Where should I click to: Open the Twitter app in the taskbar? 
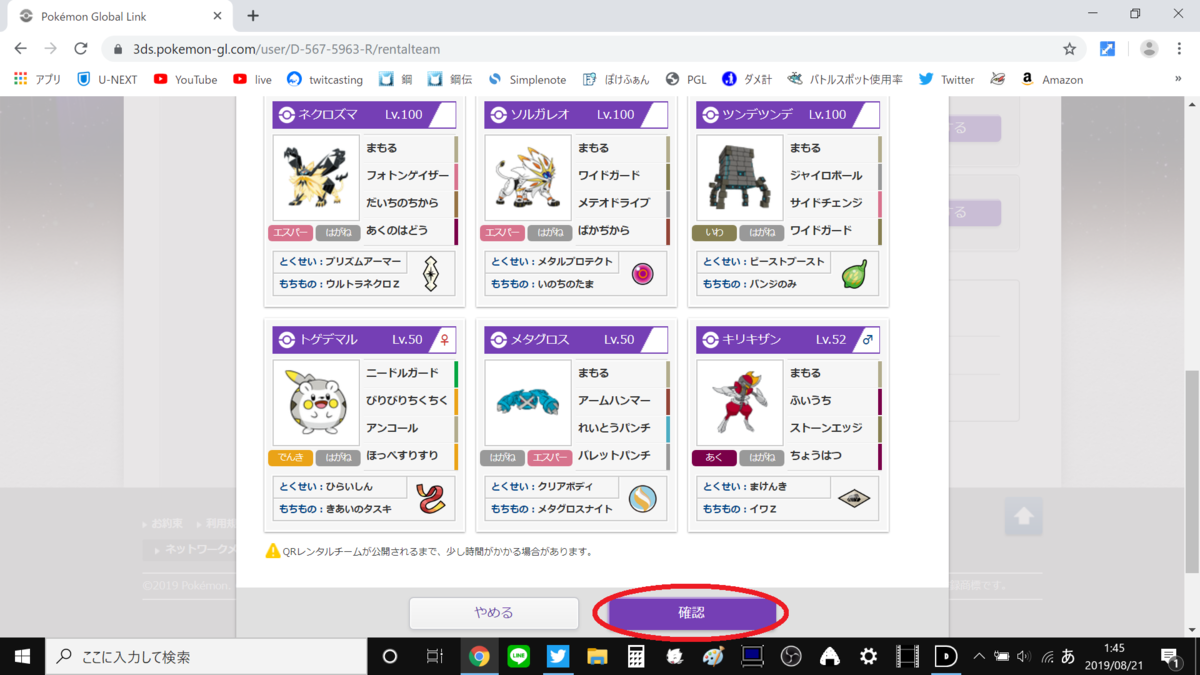(558, 656)
